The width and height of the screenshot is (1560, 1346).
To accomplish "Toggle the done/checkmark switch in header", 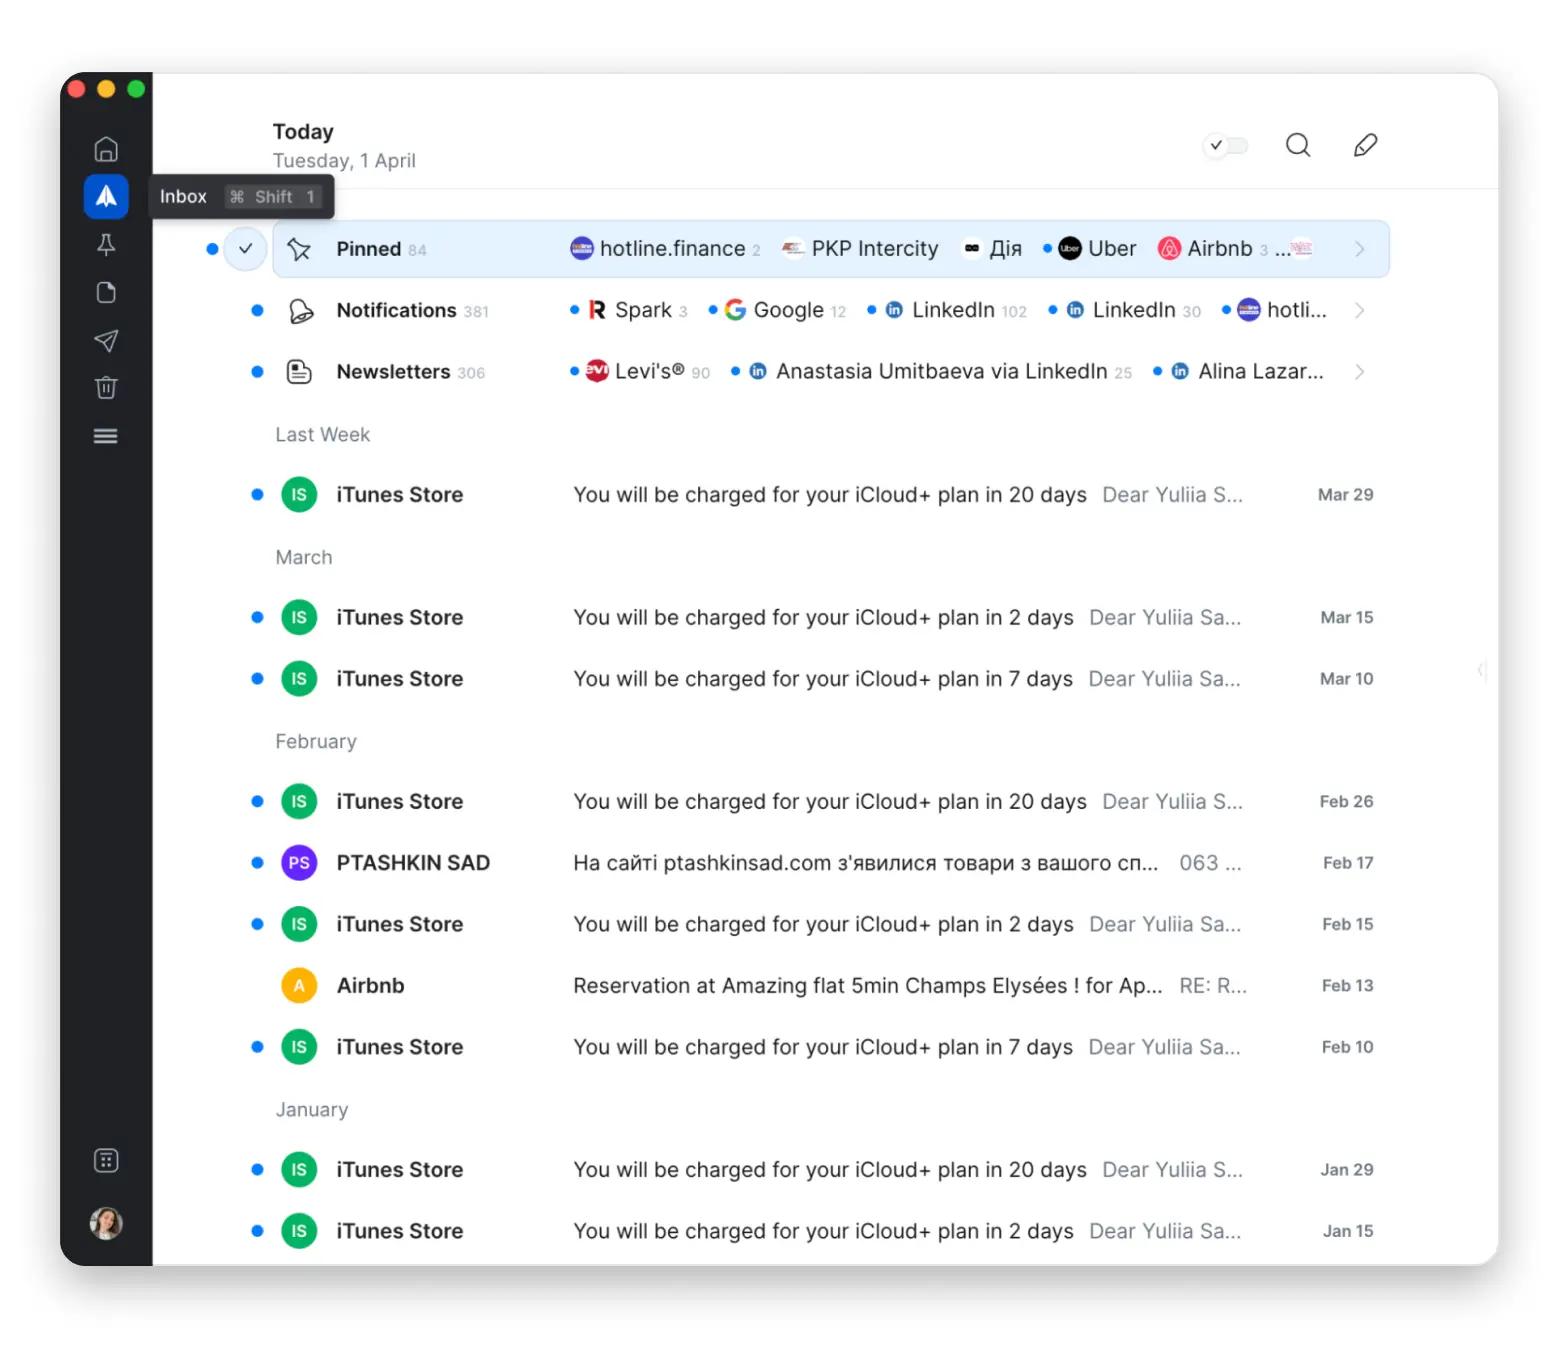I will (x=1226, y=145).
